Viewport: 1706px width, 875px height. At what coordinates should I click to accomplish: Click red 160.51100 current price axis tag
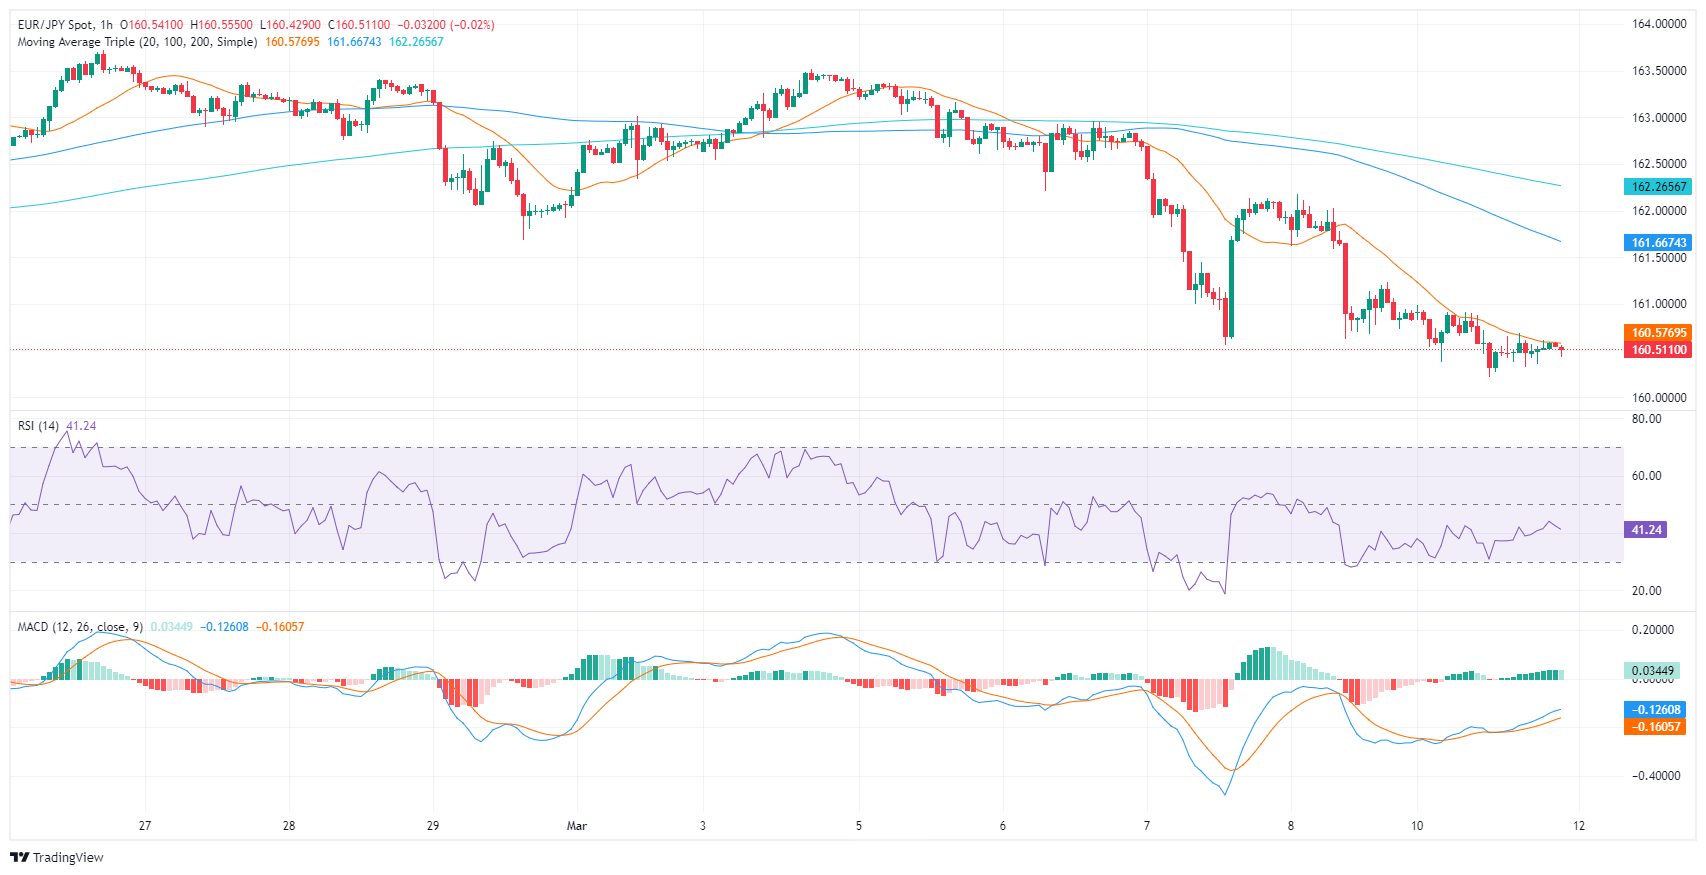pyautogui.click(x=1658, y=350)
